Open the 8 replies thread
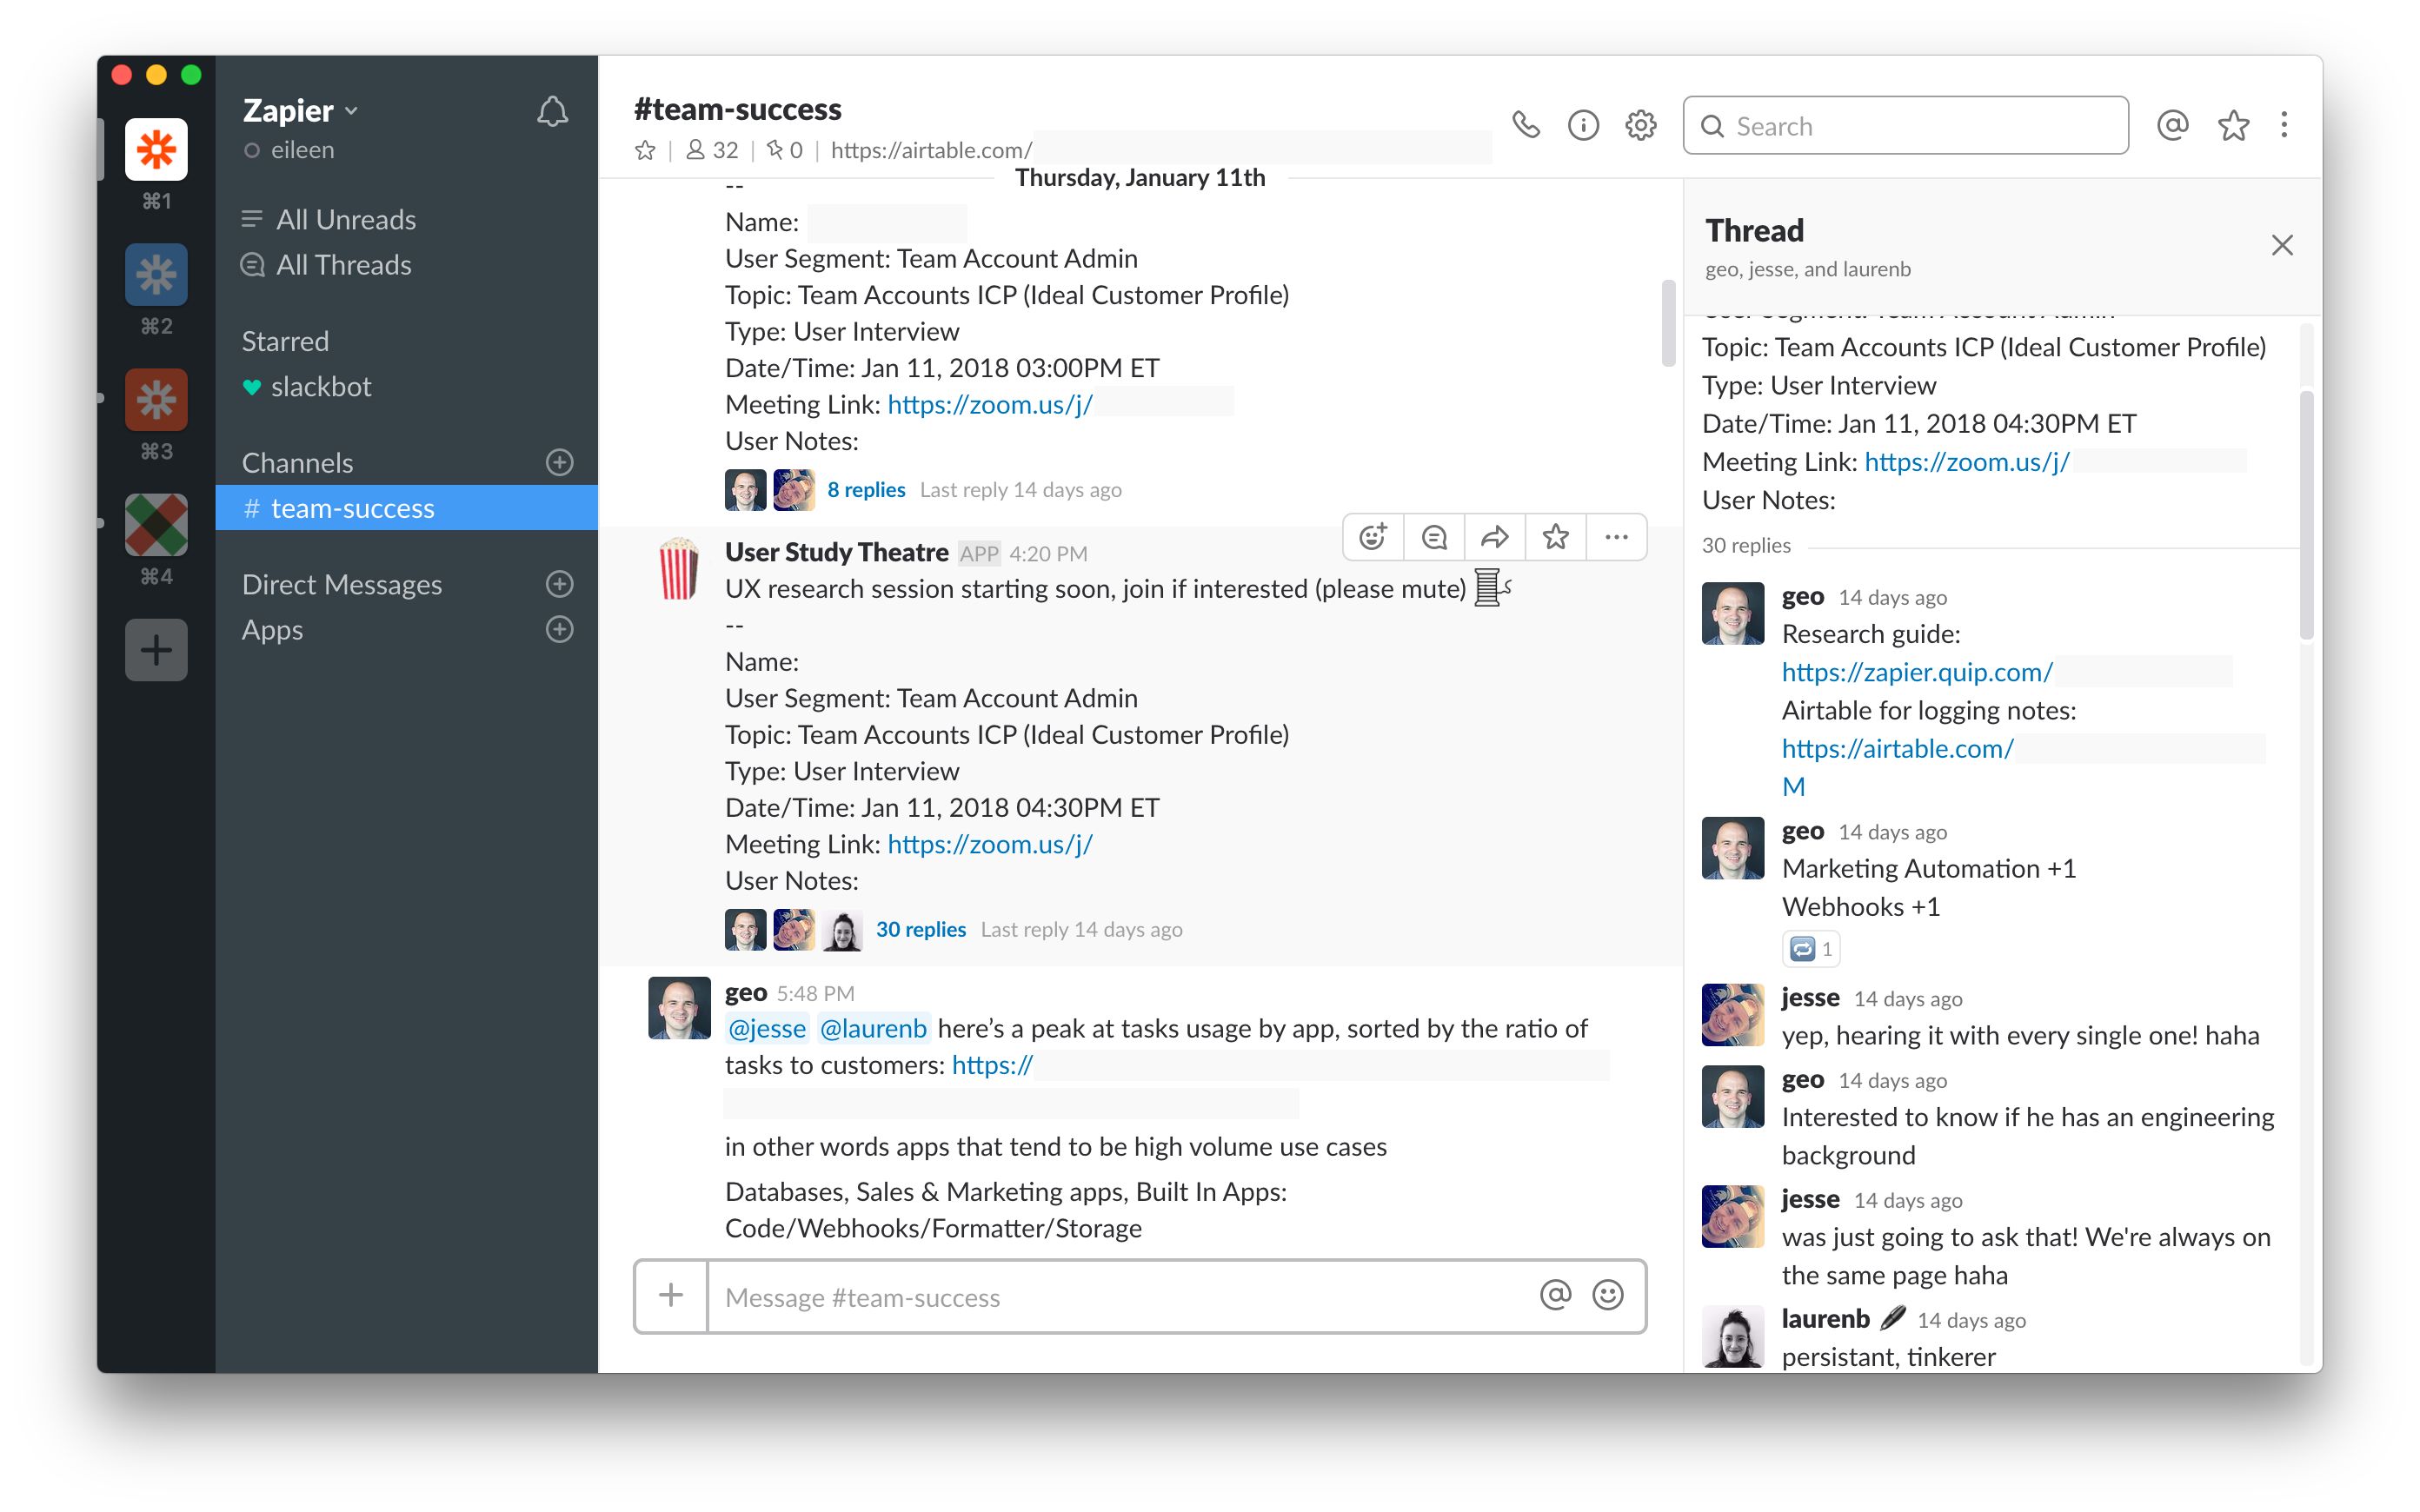The width and height of the screenshot is (2420, 1512). pos(866,490)
